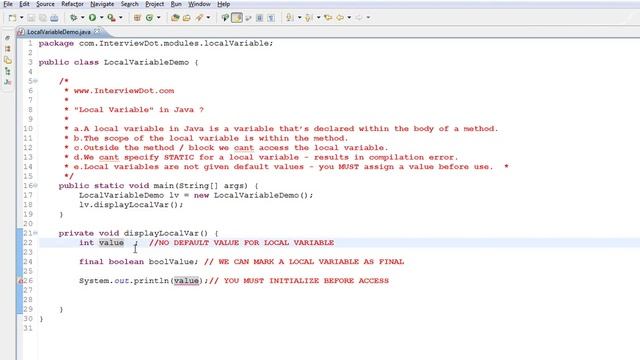This screenshot has width=640, height=360.
Task: Click the New file toolbar icon
Action: point(12,18)
